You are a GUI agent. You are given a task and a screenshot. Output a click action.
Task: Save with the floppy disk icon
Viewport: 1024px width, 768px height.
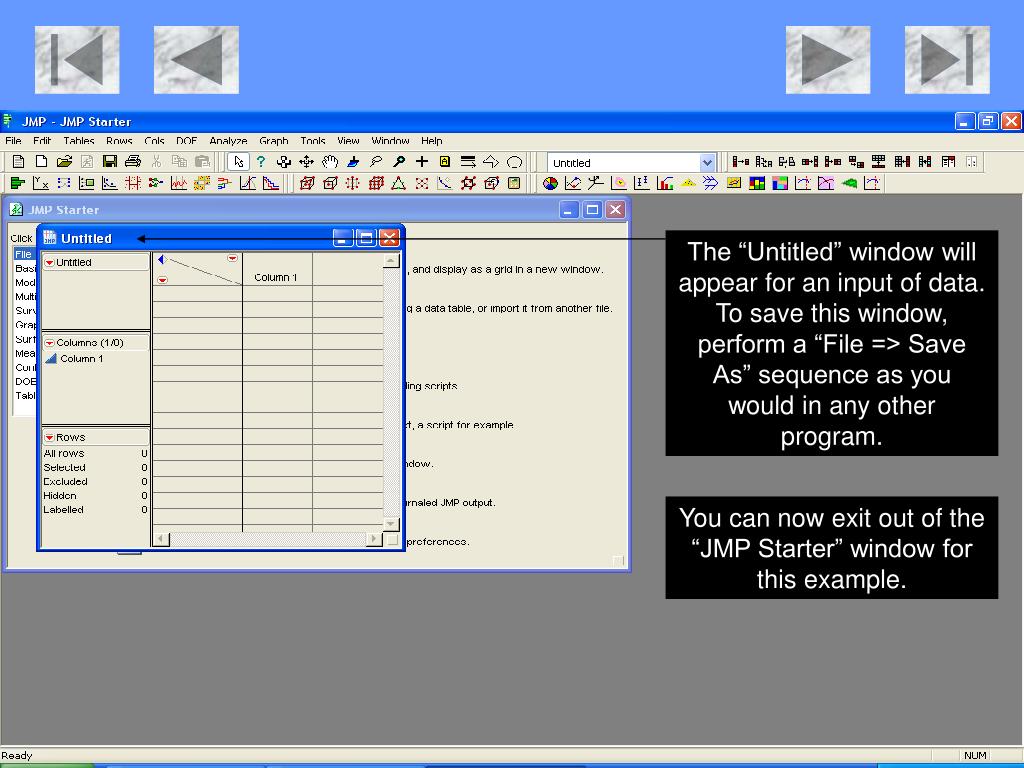click(x=110, y=161)
